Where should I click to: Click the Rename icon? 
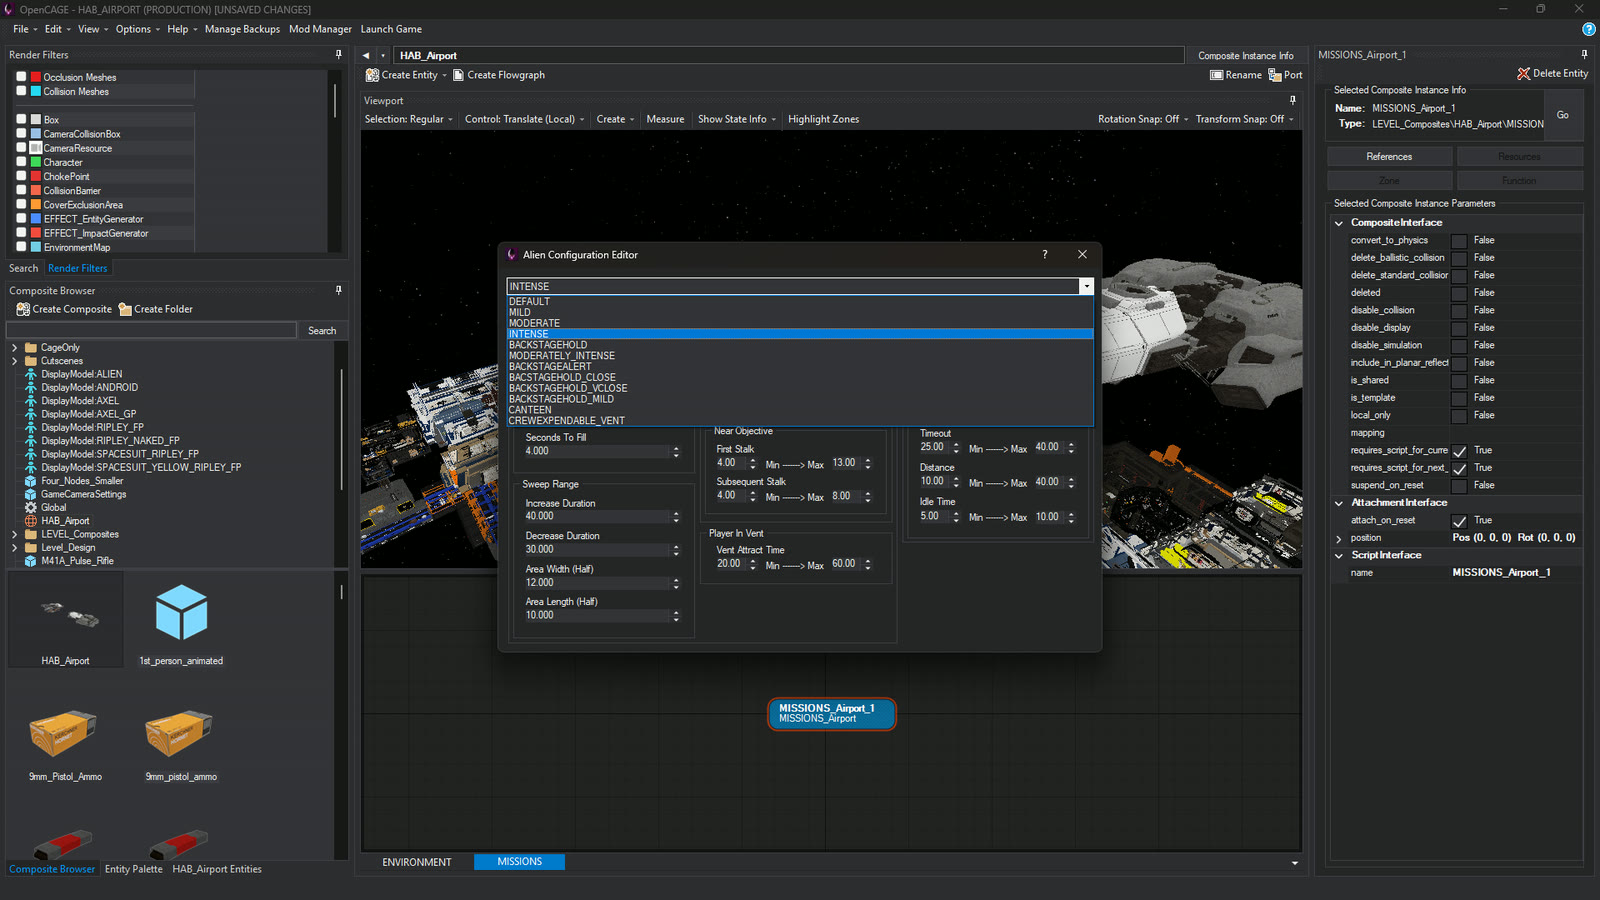[1216, 75]
